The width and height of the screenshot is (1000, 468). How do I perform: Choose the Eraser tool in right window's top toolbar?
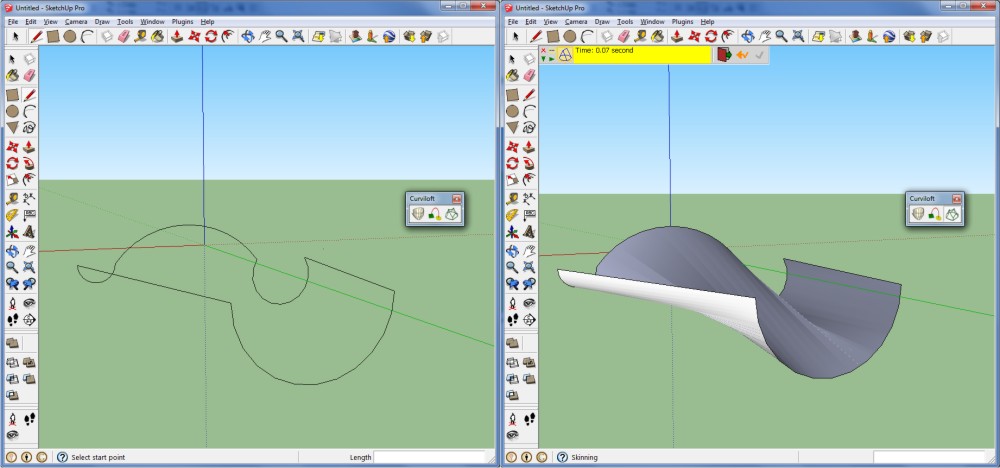[624, 36]
